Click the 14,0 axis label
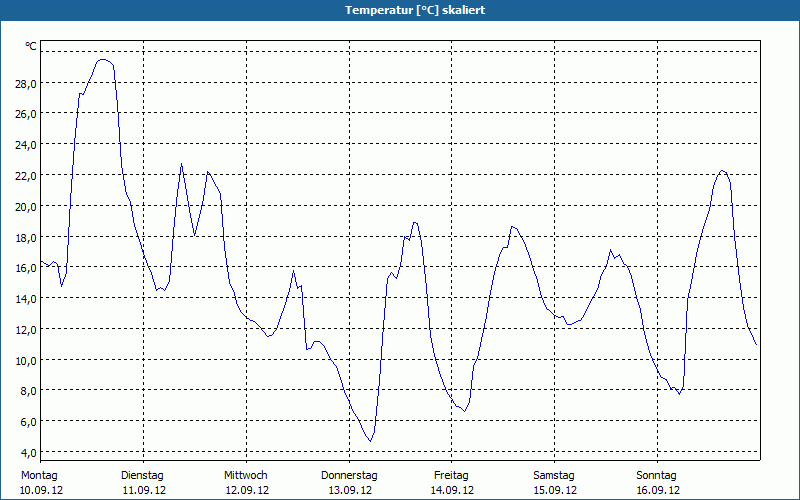The width and height of the screenshot is (800, 500). coord(26,299)
